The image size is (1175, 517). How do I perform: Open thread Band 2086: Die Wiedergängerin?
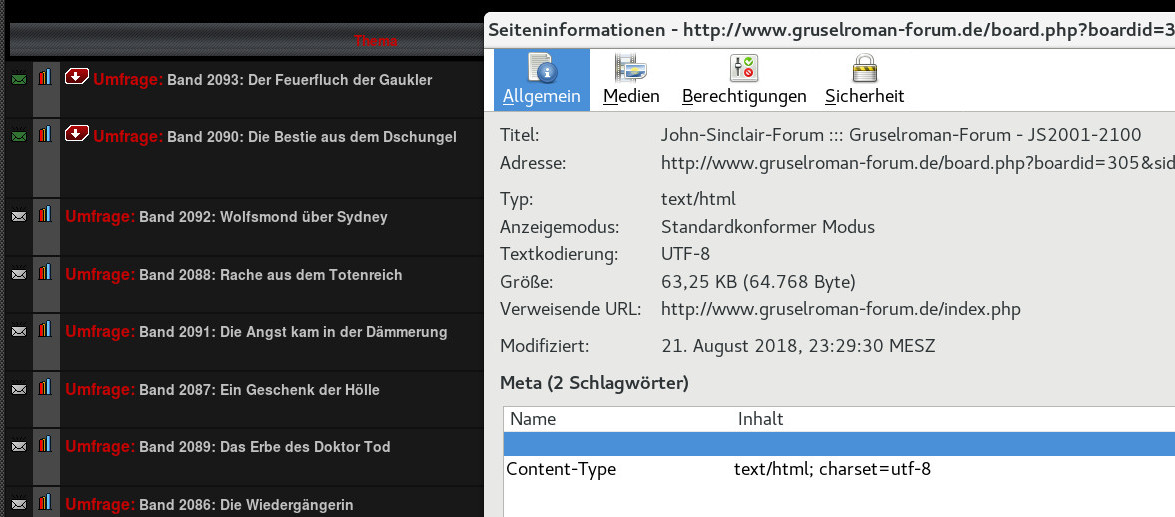246,504
